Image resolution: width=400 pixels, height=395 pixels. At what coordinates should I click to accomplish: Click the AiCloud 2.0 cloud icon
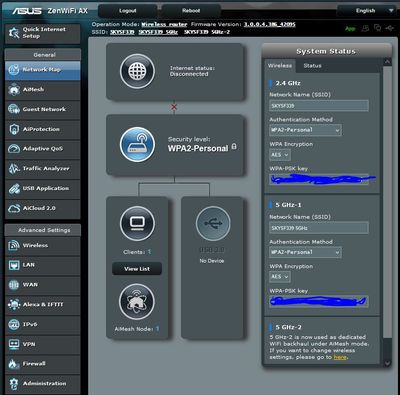tap(14, 208)
